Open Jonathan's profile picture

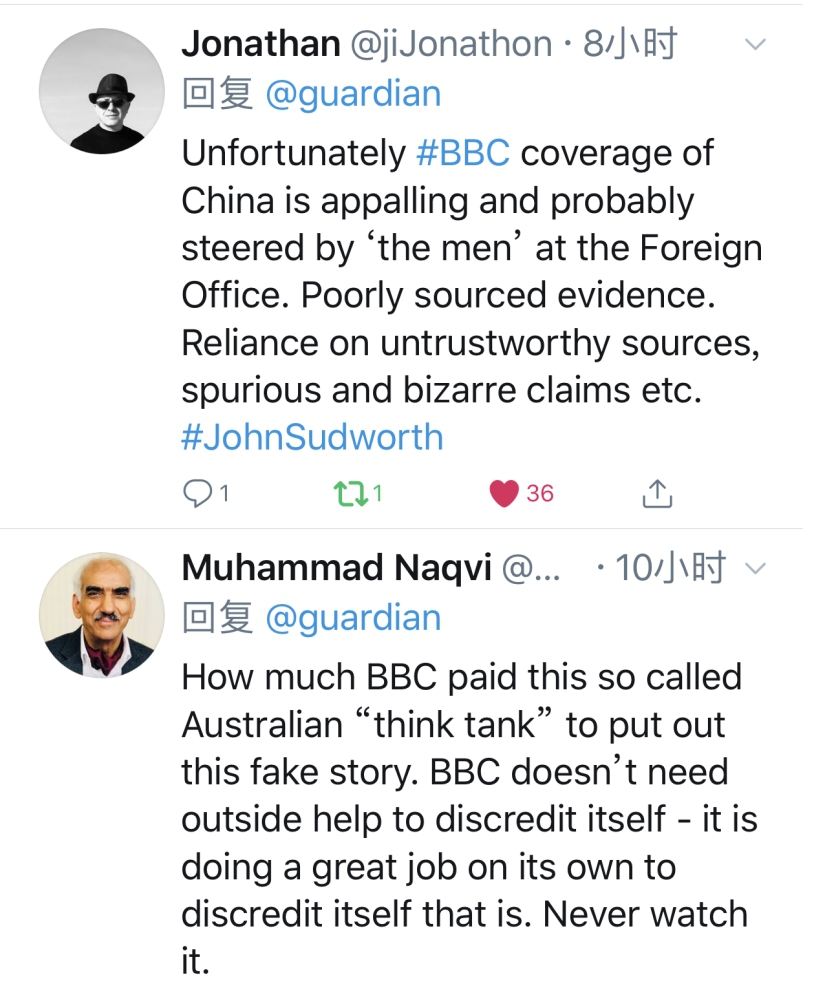point(102,91)
